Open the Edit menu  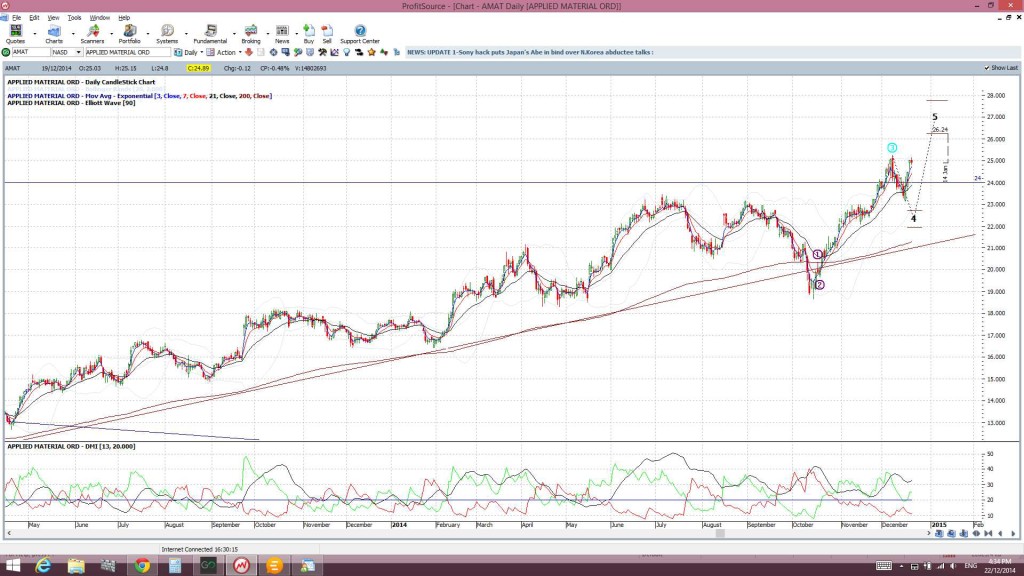(34, 18)
